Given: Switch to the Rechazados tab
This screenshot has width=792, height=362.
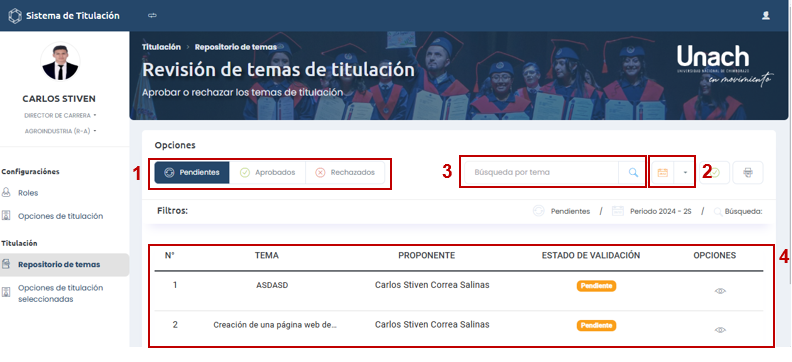Looking at the screenshot, I should (x=345, y=173).
